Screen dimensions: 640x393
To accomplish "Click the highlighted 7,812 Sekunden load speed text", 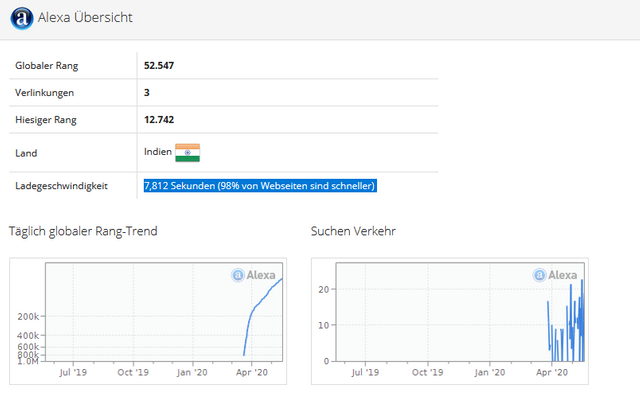I will click(x=260, y=186).
